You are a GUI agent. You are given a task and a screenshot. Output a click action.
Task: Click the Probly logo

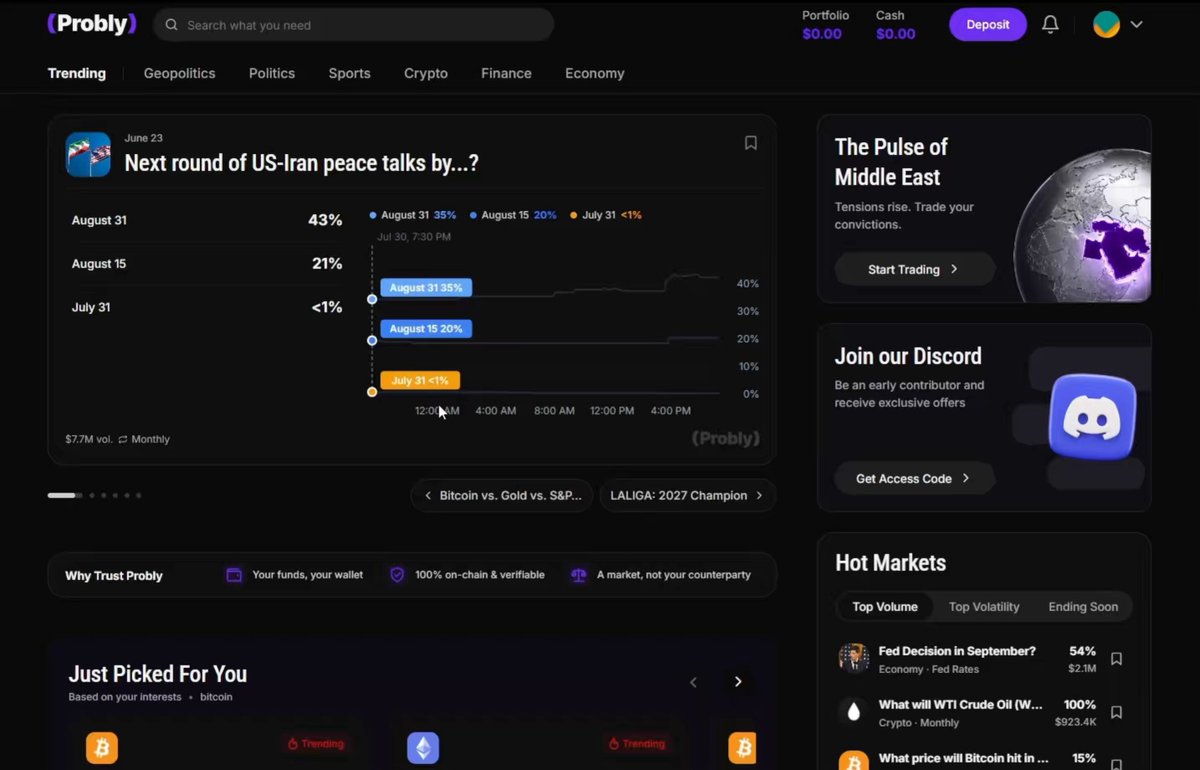pyautogui.click(x=92, y=24)
